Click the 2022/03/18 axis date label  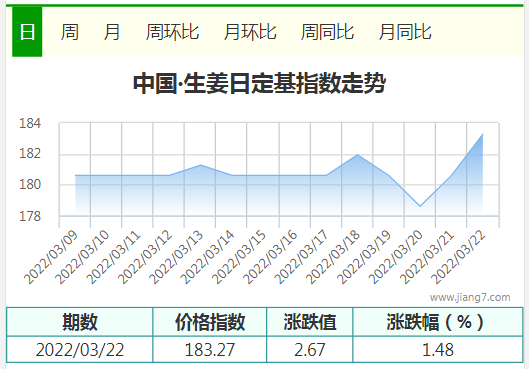coord(333,257)
